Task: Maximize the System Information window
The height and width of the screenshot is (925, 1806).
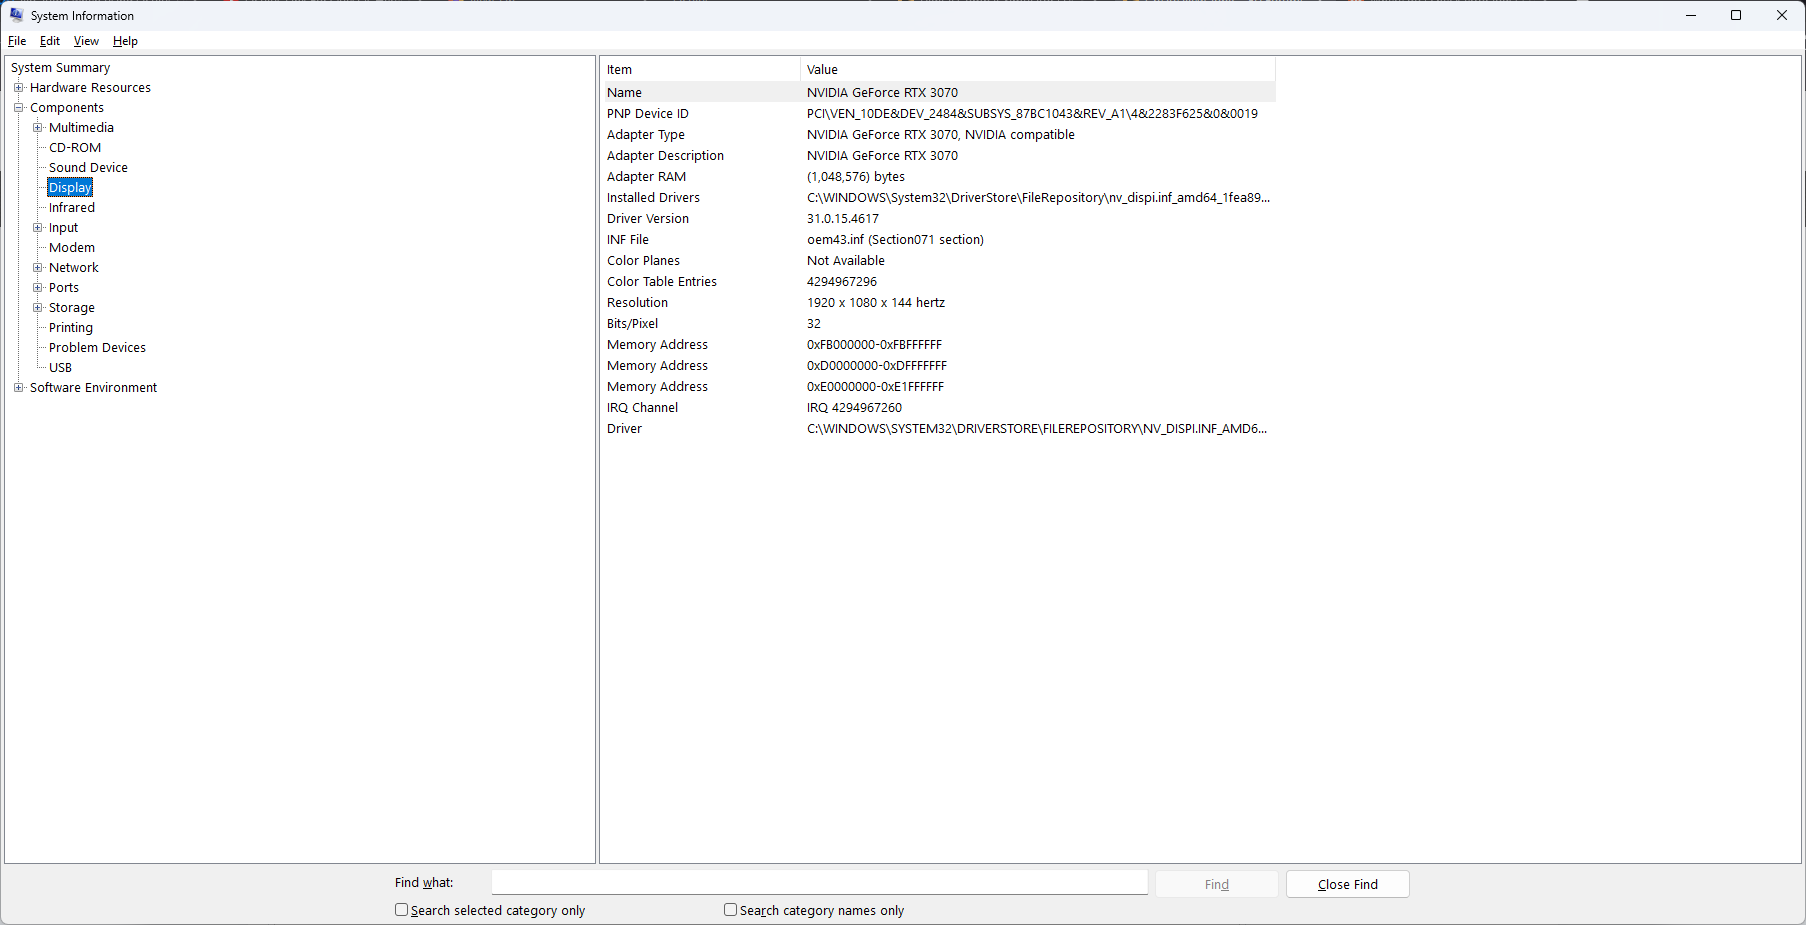Action: click(1736, 15)
